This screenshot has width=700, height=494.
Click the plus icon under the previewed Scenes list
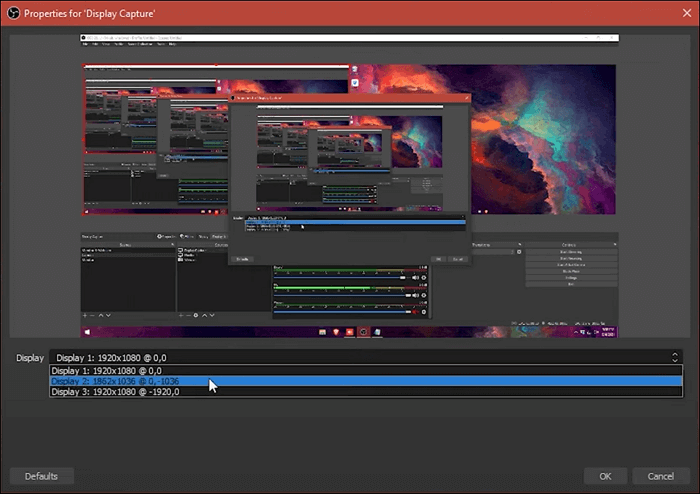tap(85, 315)
